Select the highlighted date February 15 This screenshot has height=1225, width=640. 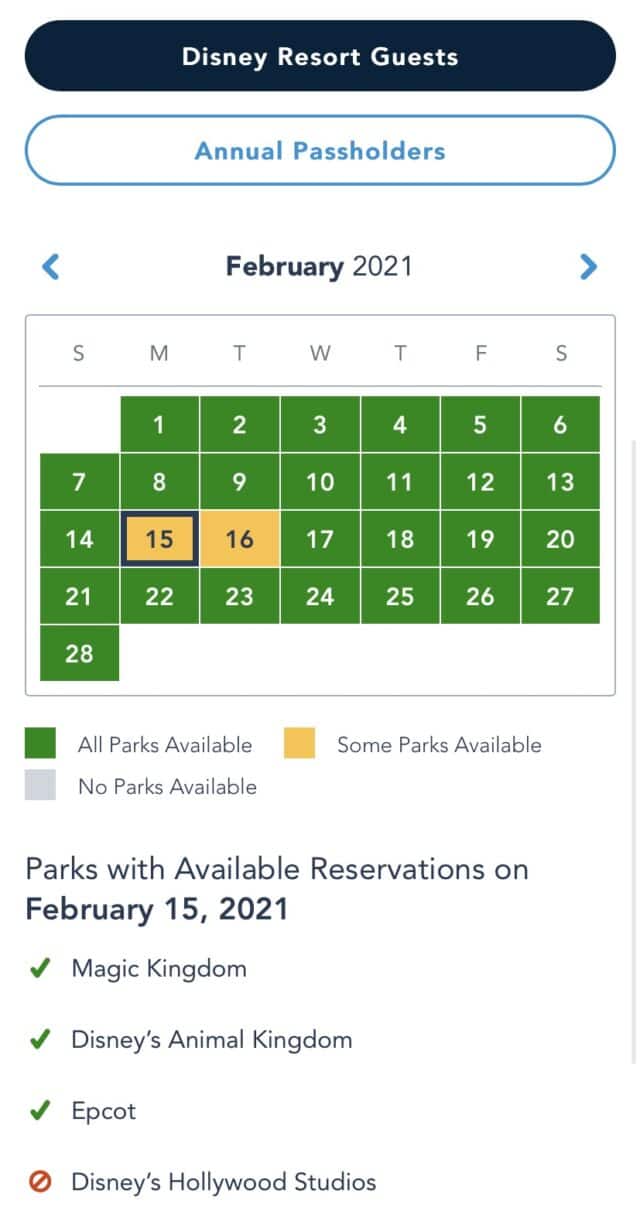[159, 539]
